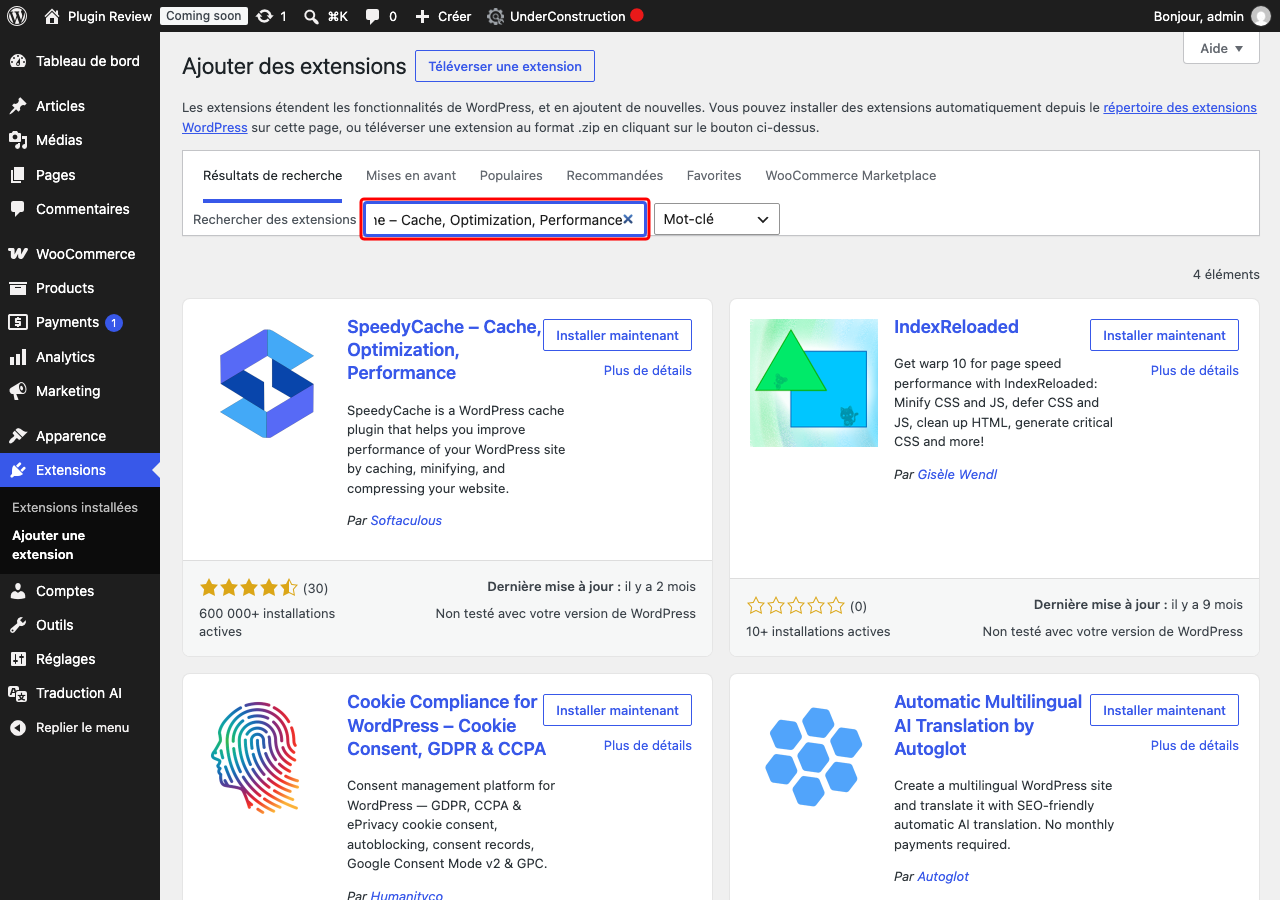Open Plus de détails for Autoglot translation

(x=1195, y=745)
